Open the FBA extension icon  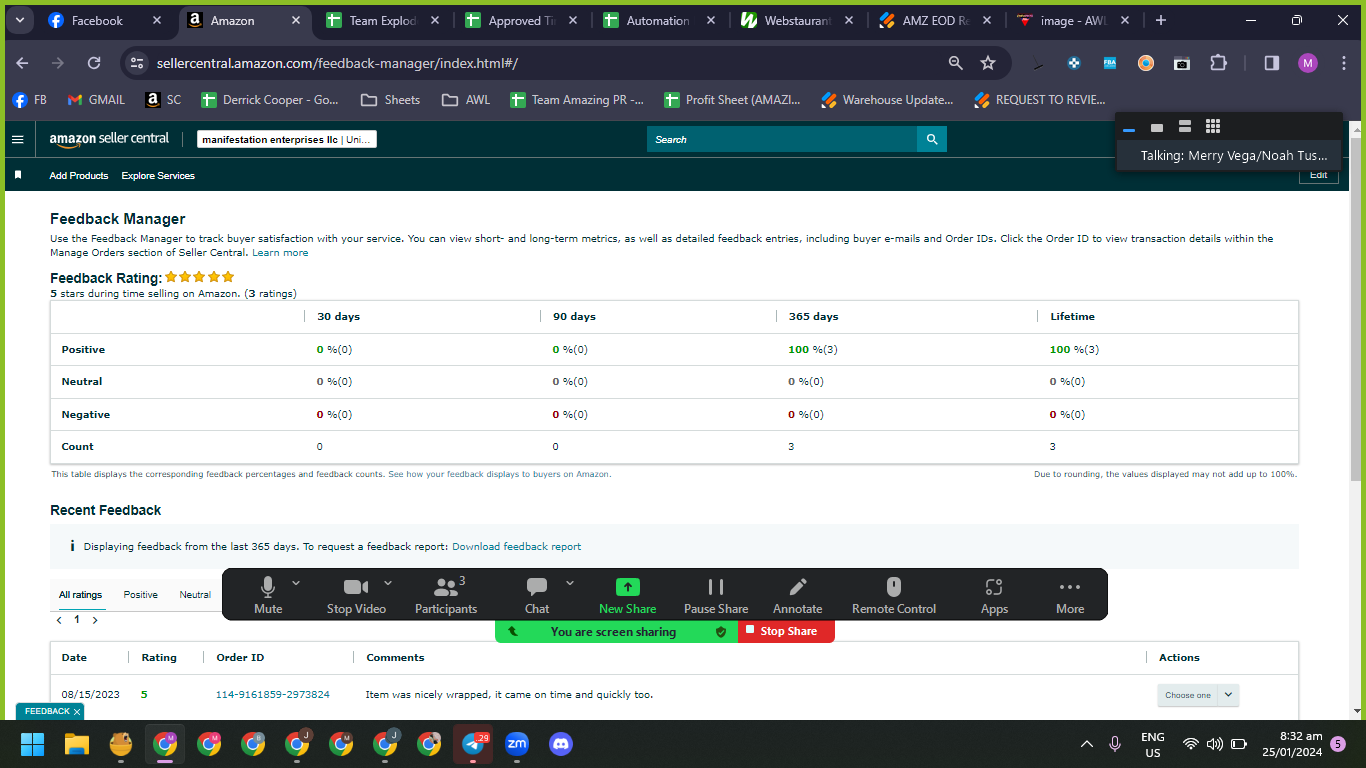[1110, 63]
